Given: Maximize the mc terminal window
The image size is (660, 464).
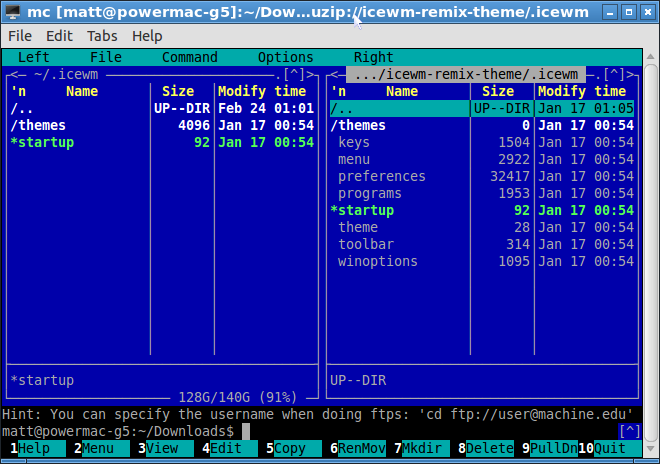Looking at the screenshot, I should point(629,13).
